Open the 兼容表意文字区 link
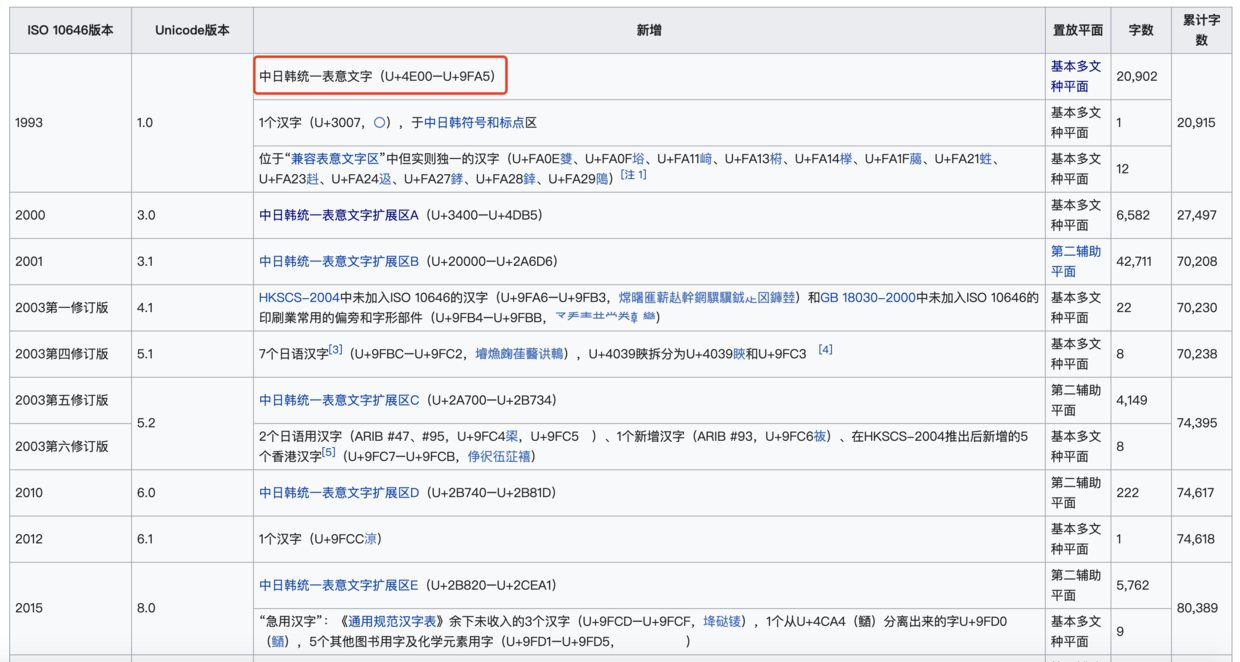The height and width of the screenshot is (662, 1240). click(335, 159)
